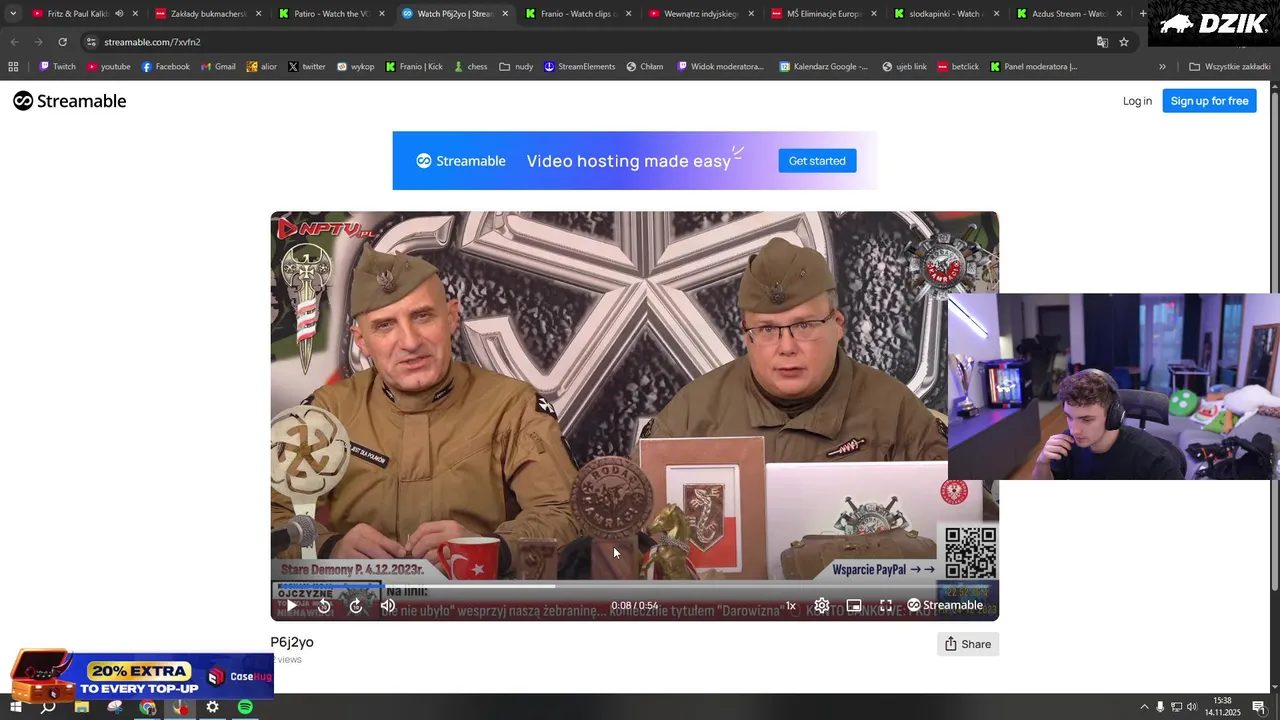This screenshot has height=720, width=1280.
Task: Open nudy bookmarks folder
Action: tap(516, 67)
